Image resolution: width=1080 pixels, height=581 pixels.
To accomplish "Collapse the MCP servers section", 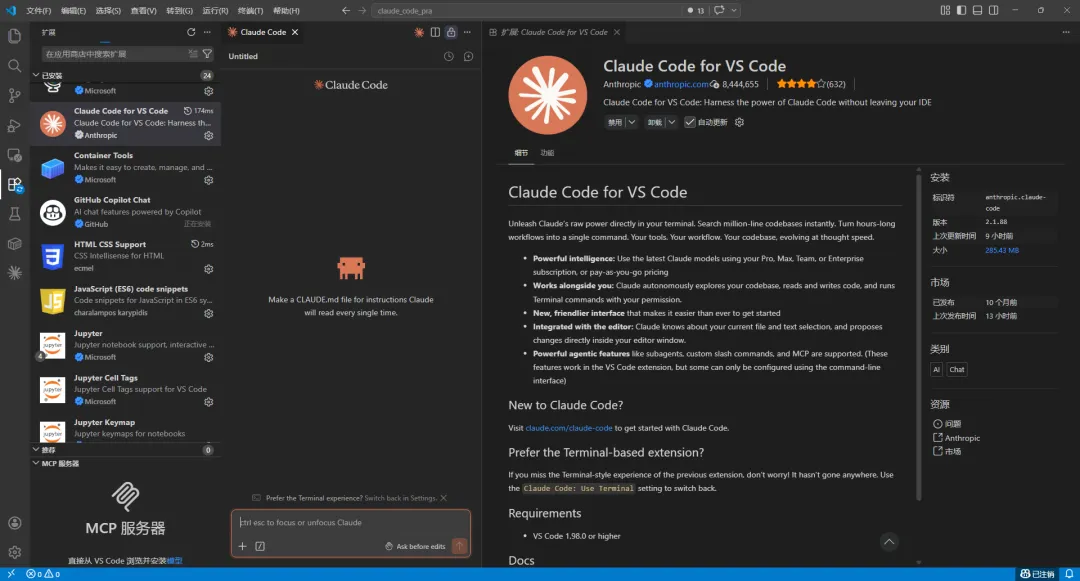I will [x=36, y=463].
